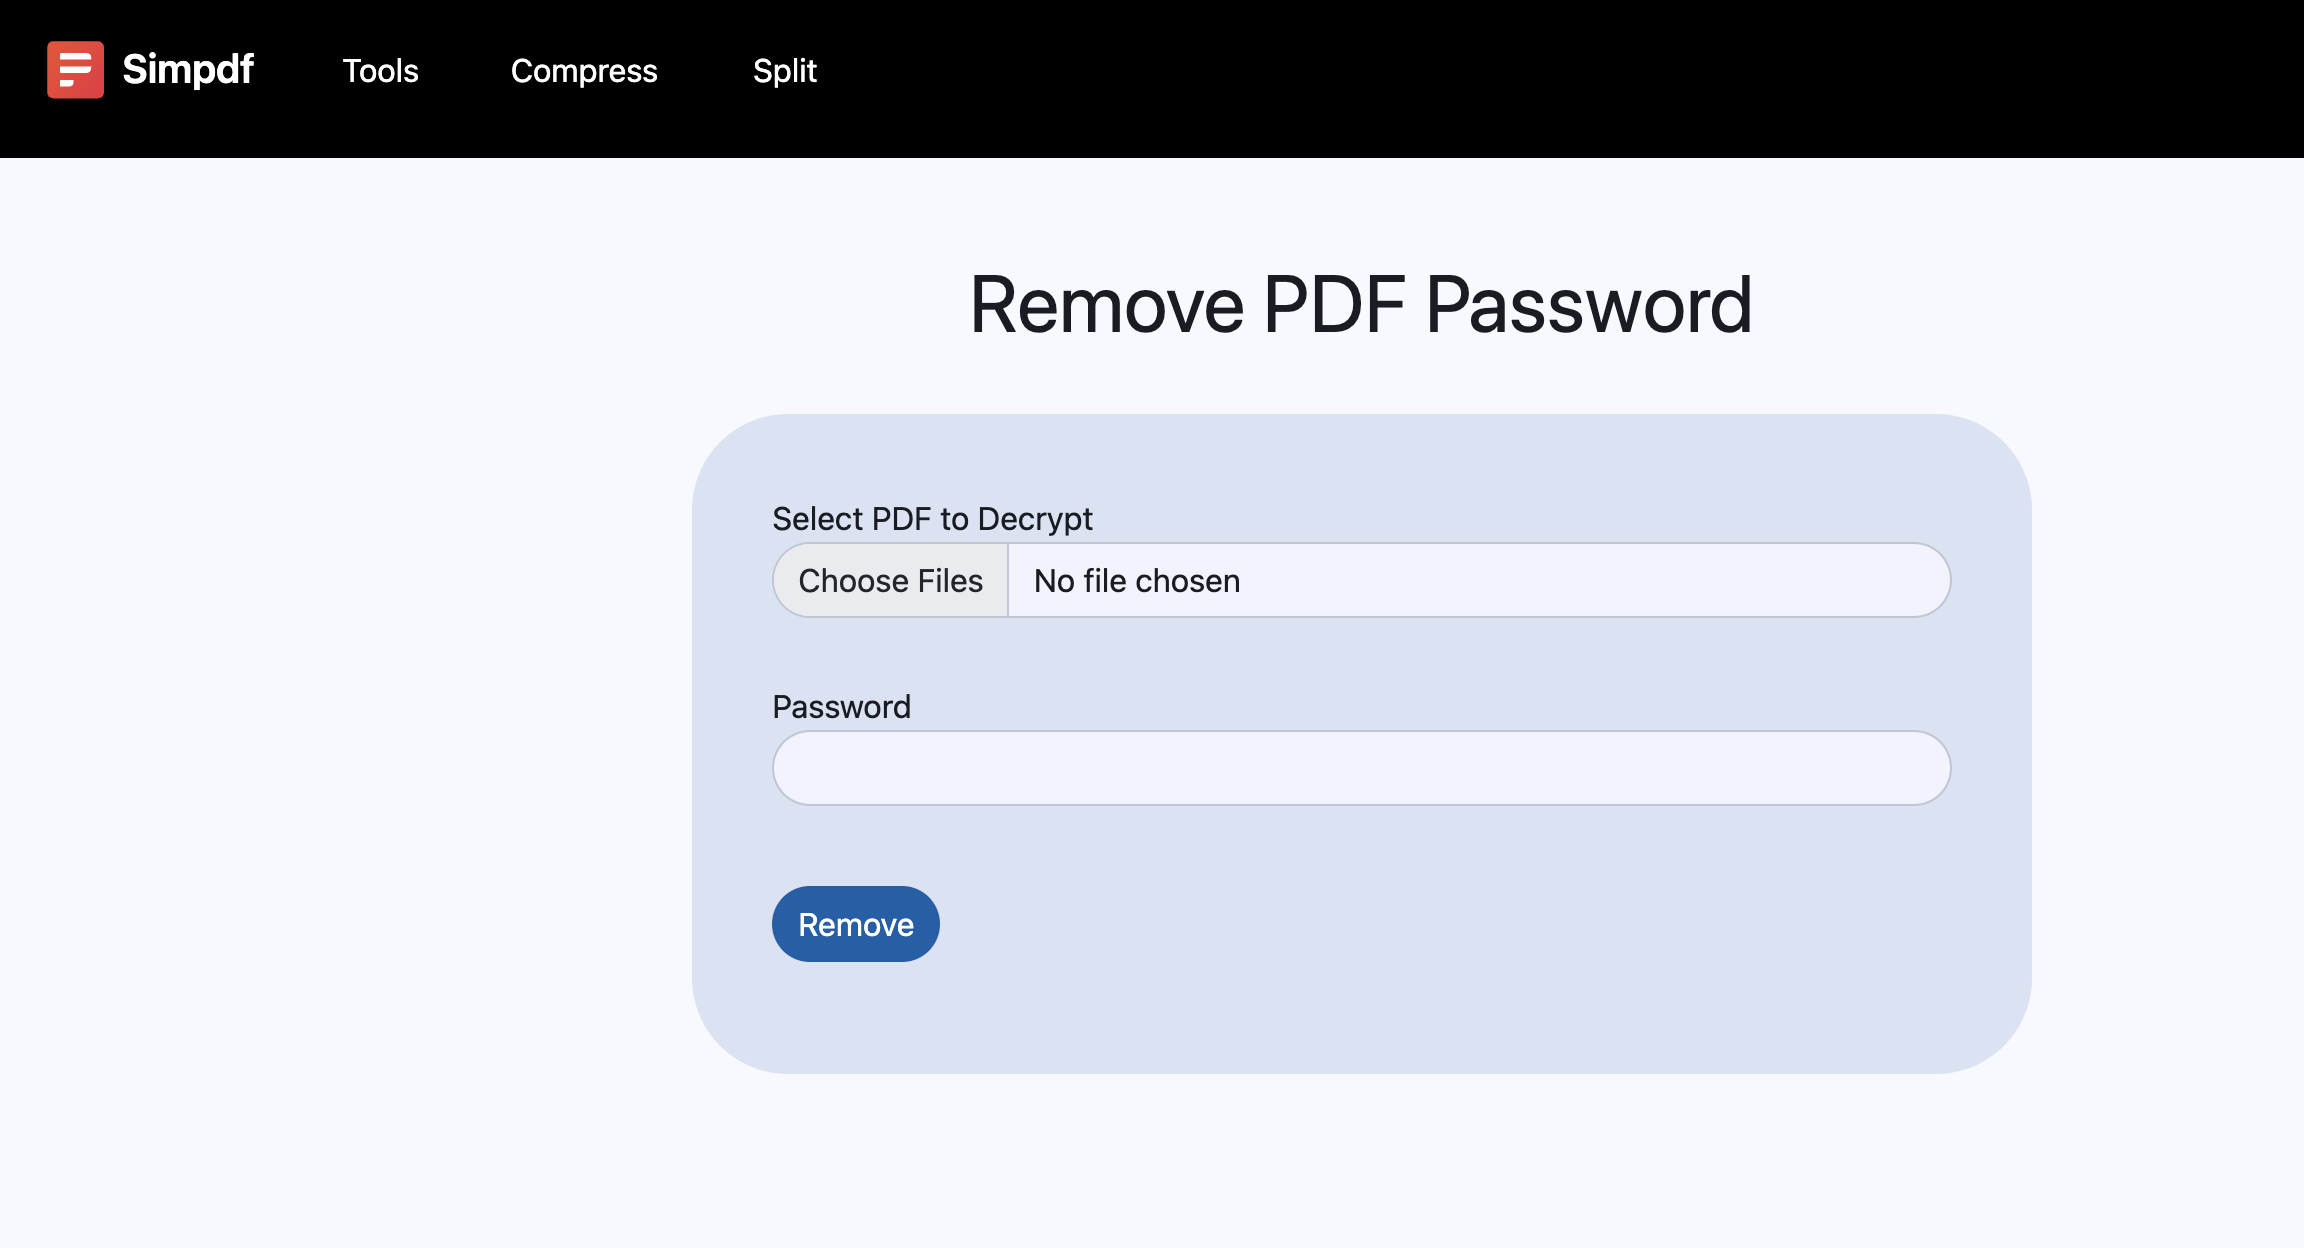
Task: Click the red document icon in the header
Action: pos(75,70)
